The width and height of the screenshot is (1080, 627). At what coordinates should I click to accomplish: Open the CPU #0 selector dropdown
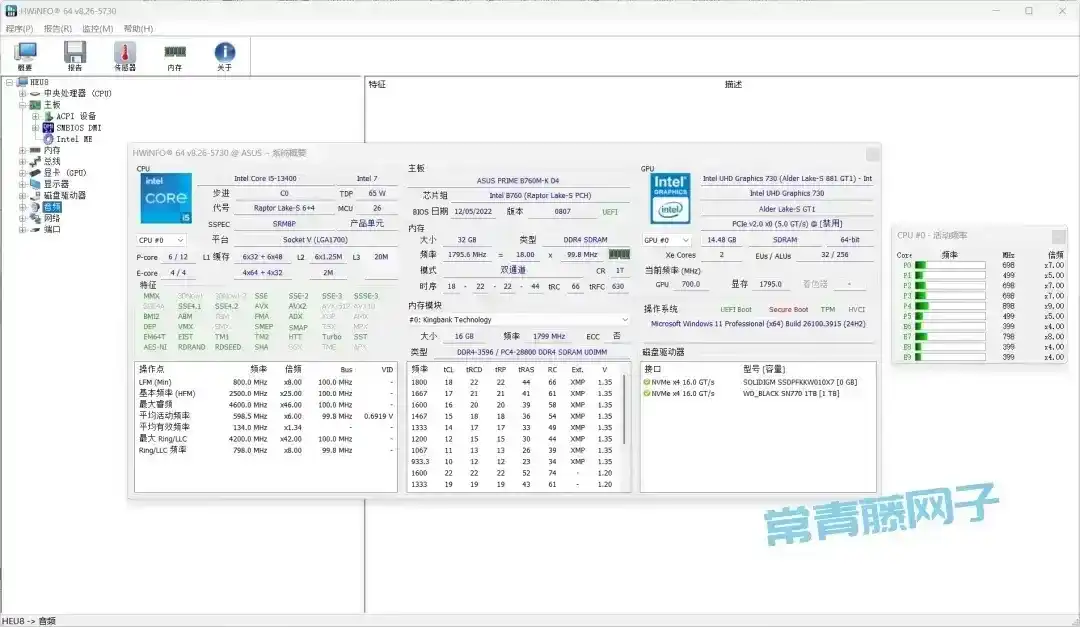point(161,240)
